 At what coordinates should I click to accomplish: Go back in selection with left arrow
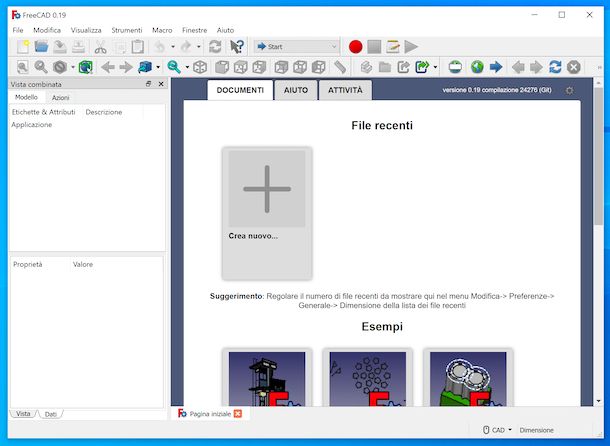coord(107,67)
